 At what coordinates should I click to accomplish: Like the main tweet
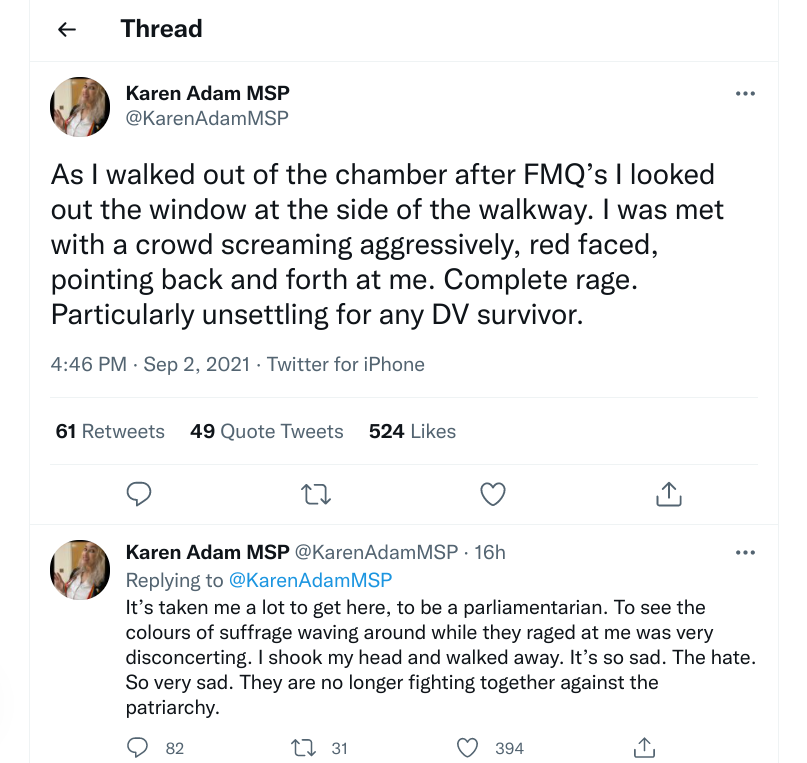pyautogui.click(x=493, y=492)
